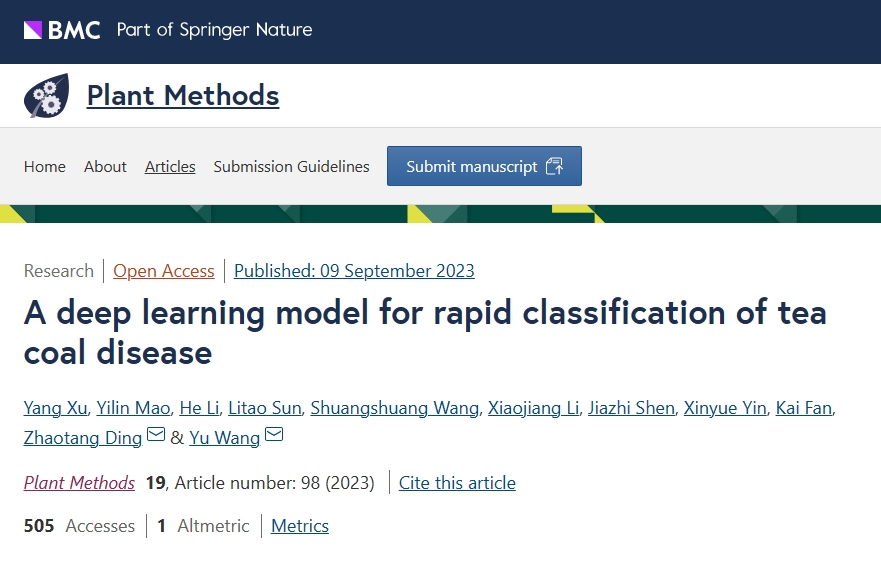Viewport: 881px width, 562px height.
Task: Click the italic Plant Methods citation link
Action: pyautogui.click(x=79, y=483)
